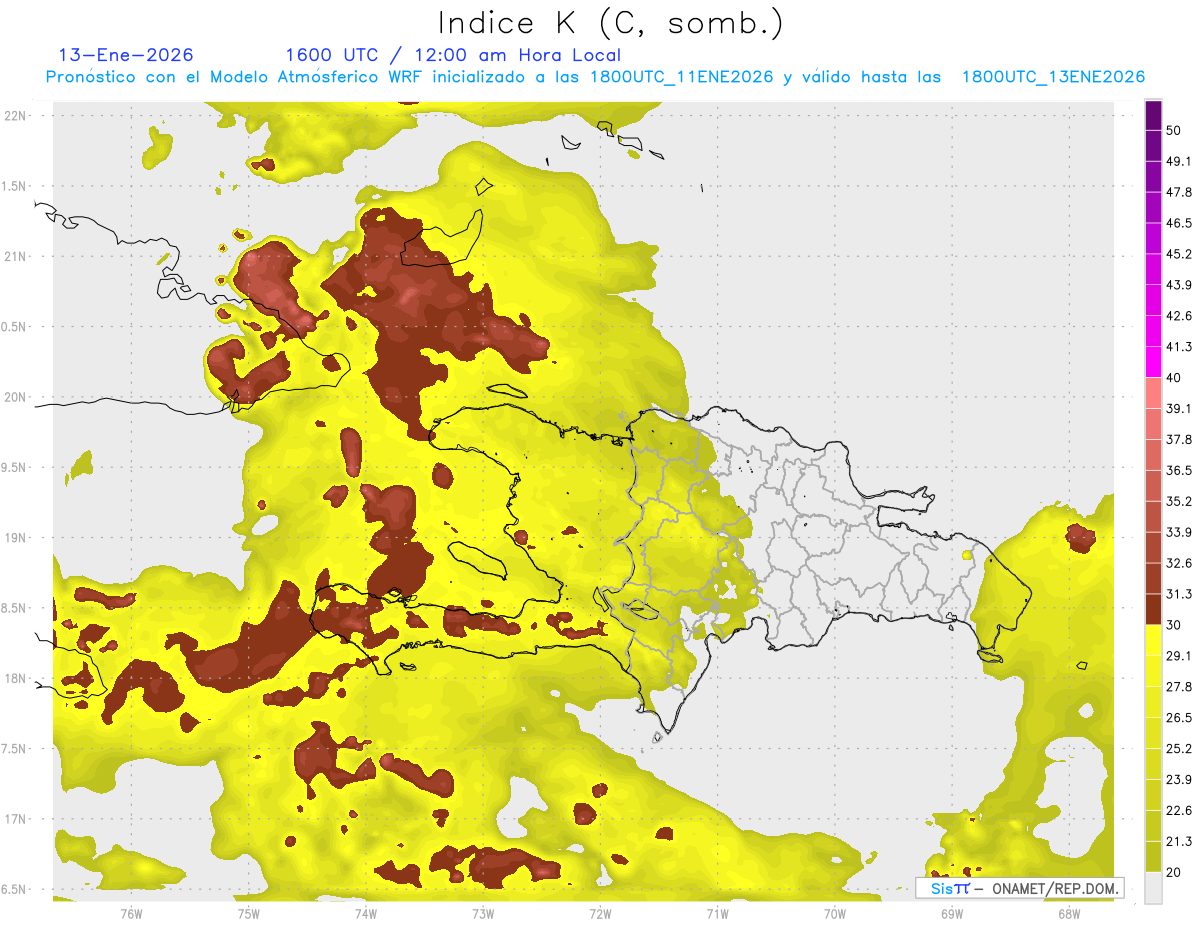Viewport: 1200px width, 927px height.
Task: Select the magenta legend segment between 40 and 41.3
Action: 1153,362
